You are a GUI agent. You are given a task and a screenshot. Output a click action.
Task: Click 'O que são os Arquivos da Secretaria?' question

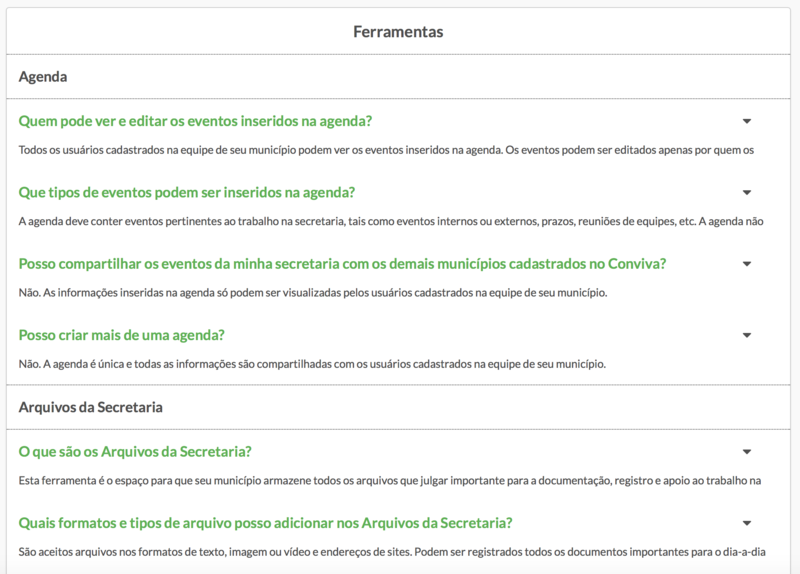tap(135, 452)
